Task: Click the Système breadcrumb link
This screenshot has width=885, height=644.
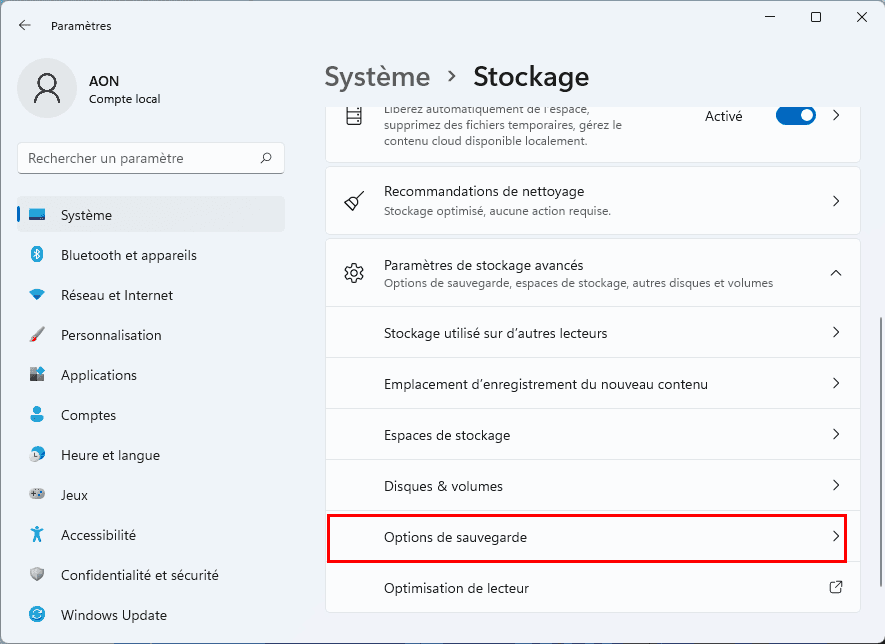Action: [377, 77]
